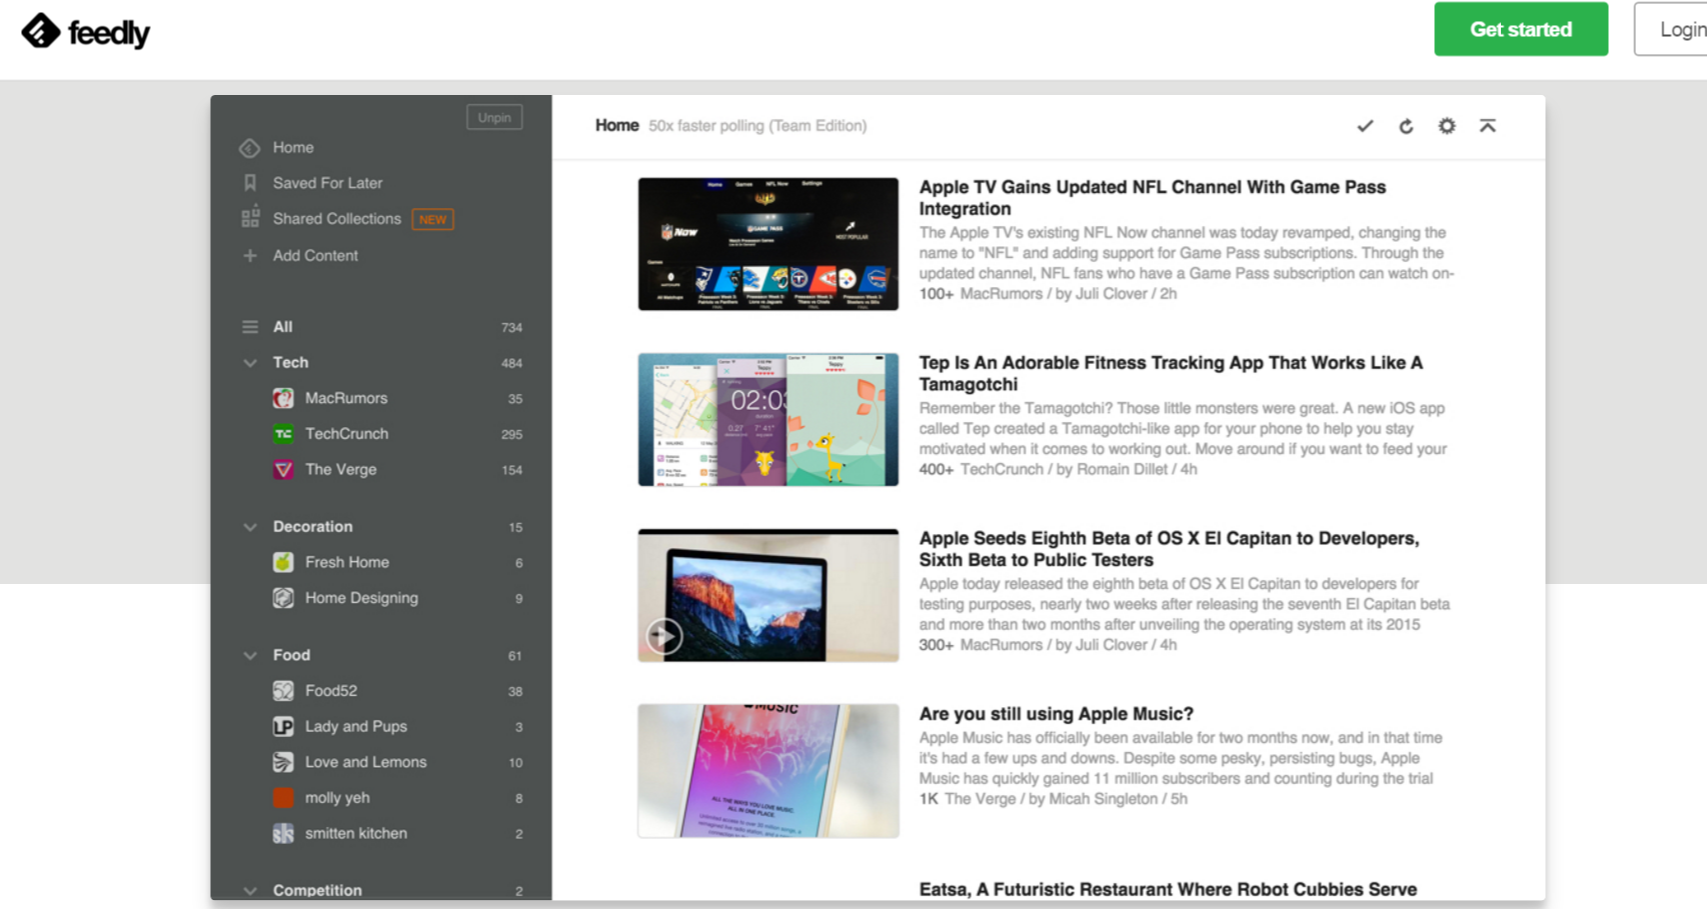This screenshot has height=909, width=1707.
Task: Open the Apple Music article thumbnail
Action: coord(768,770)
